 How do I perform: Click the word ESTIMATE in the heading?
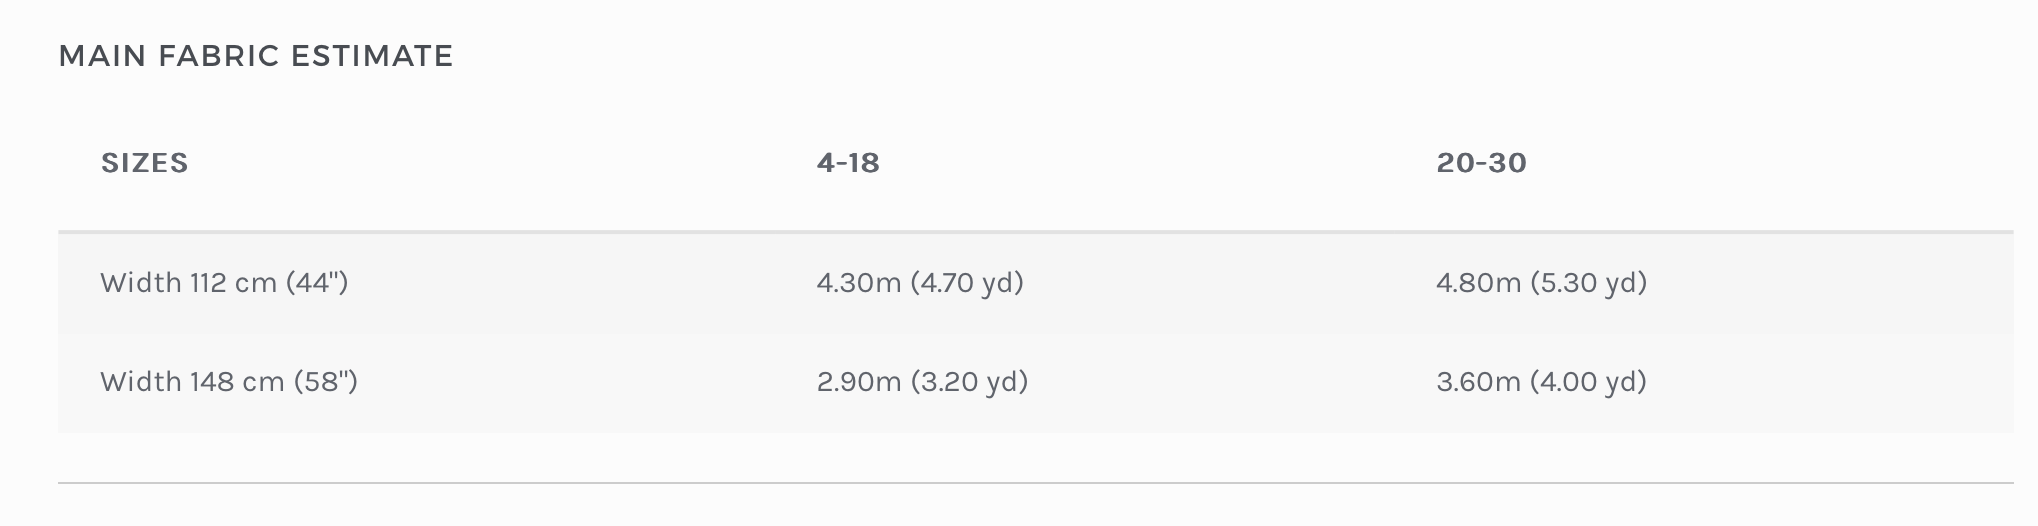(372, 56)
